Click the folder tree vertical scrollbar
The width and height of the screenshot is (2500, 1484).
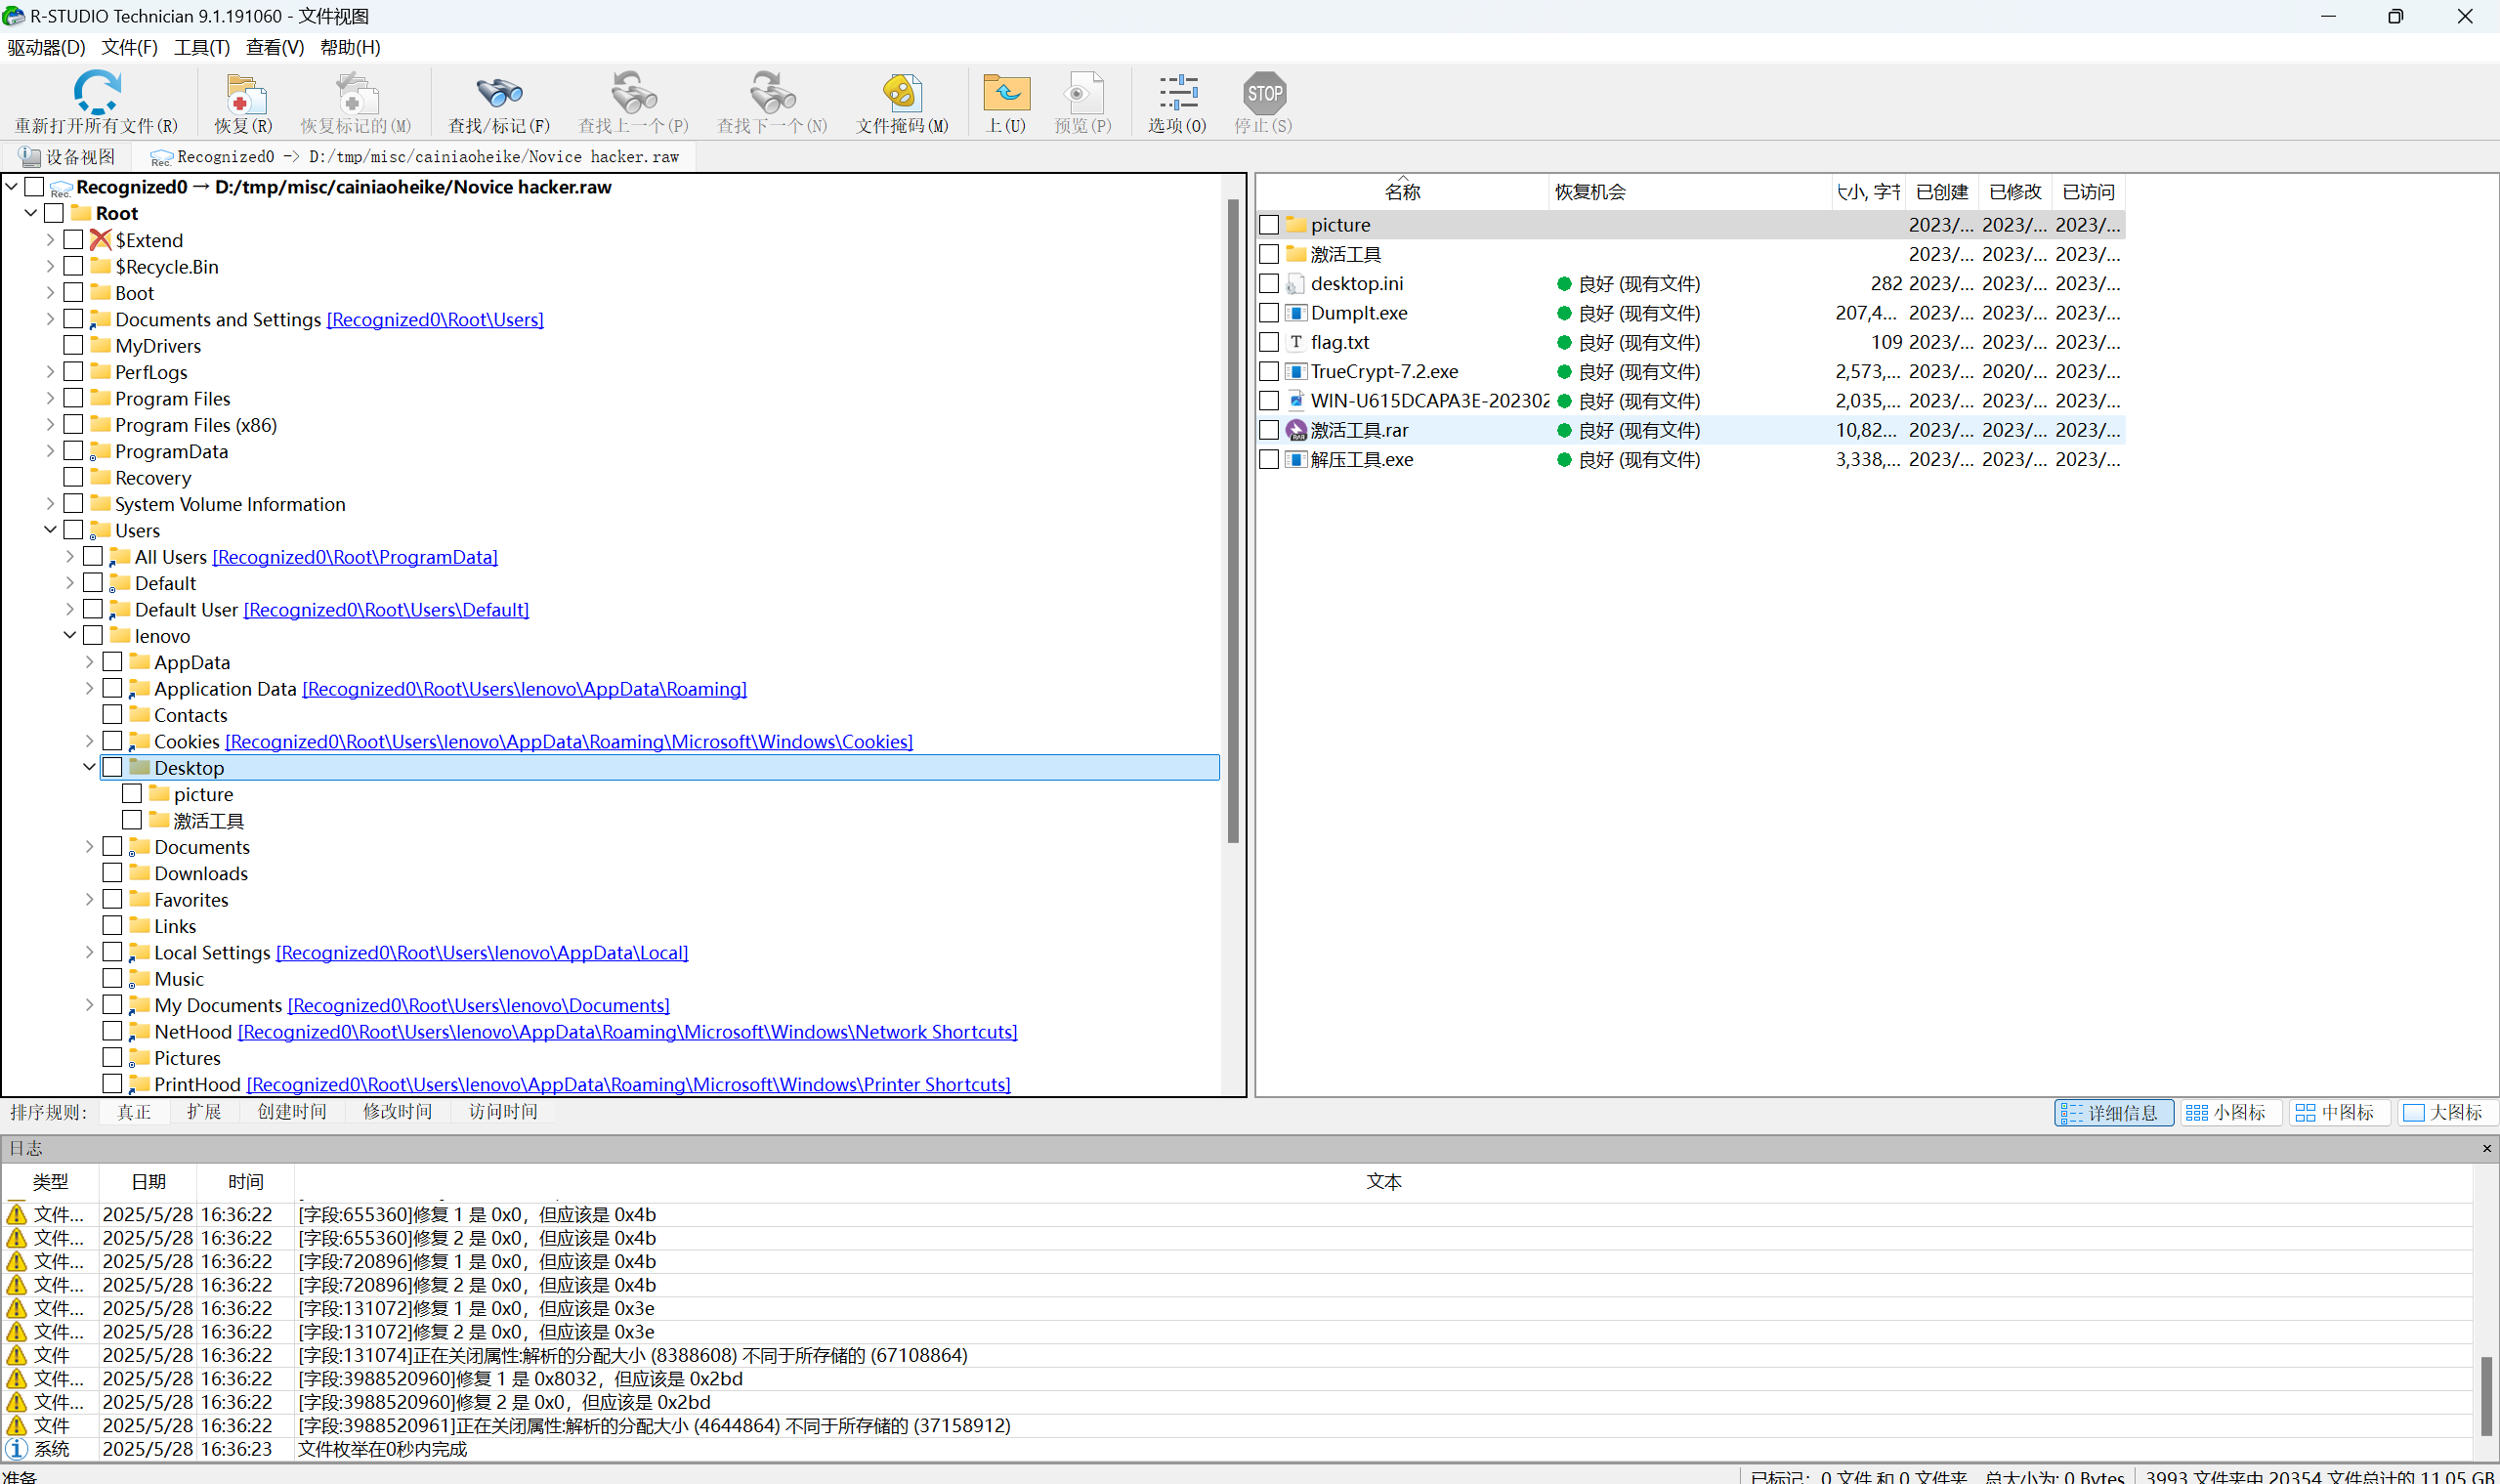1234,520
